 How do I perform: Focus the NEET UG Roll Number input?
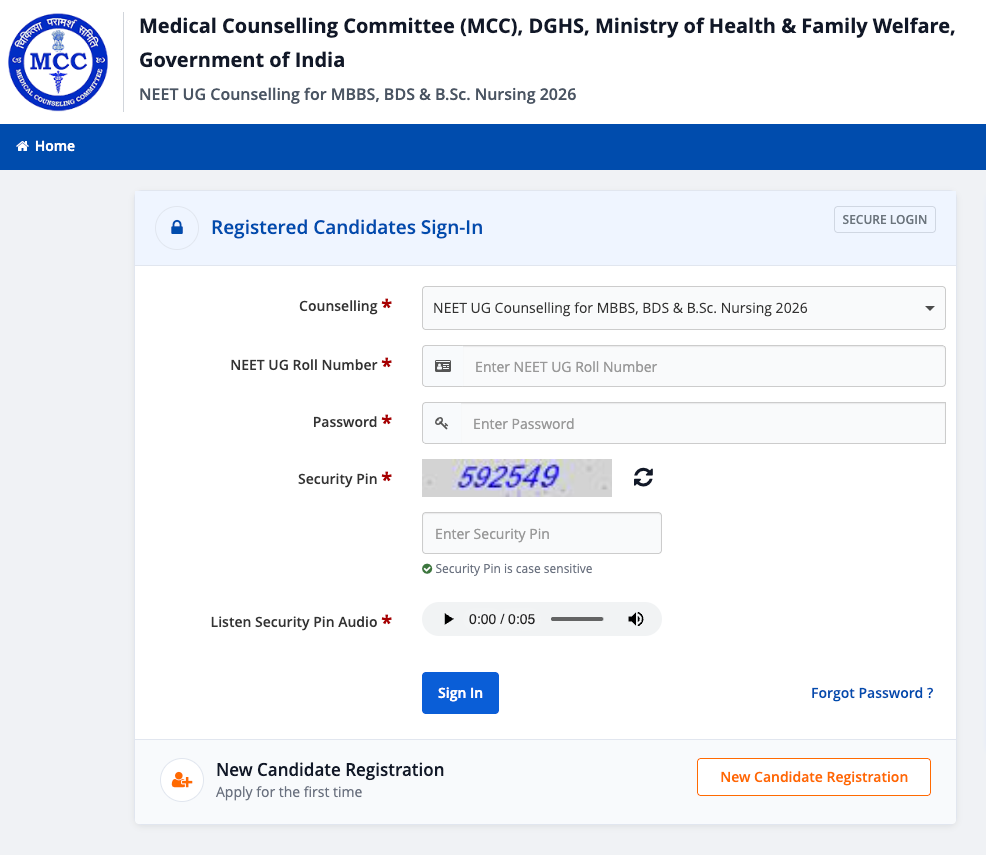(x=704, y=367)
